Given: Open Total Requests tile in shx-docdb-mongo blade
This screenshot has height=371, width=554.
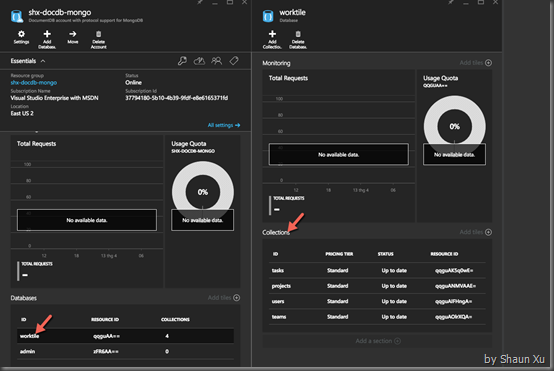Looking at the screenshot, I should pos(87,211).
